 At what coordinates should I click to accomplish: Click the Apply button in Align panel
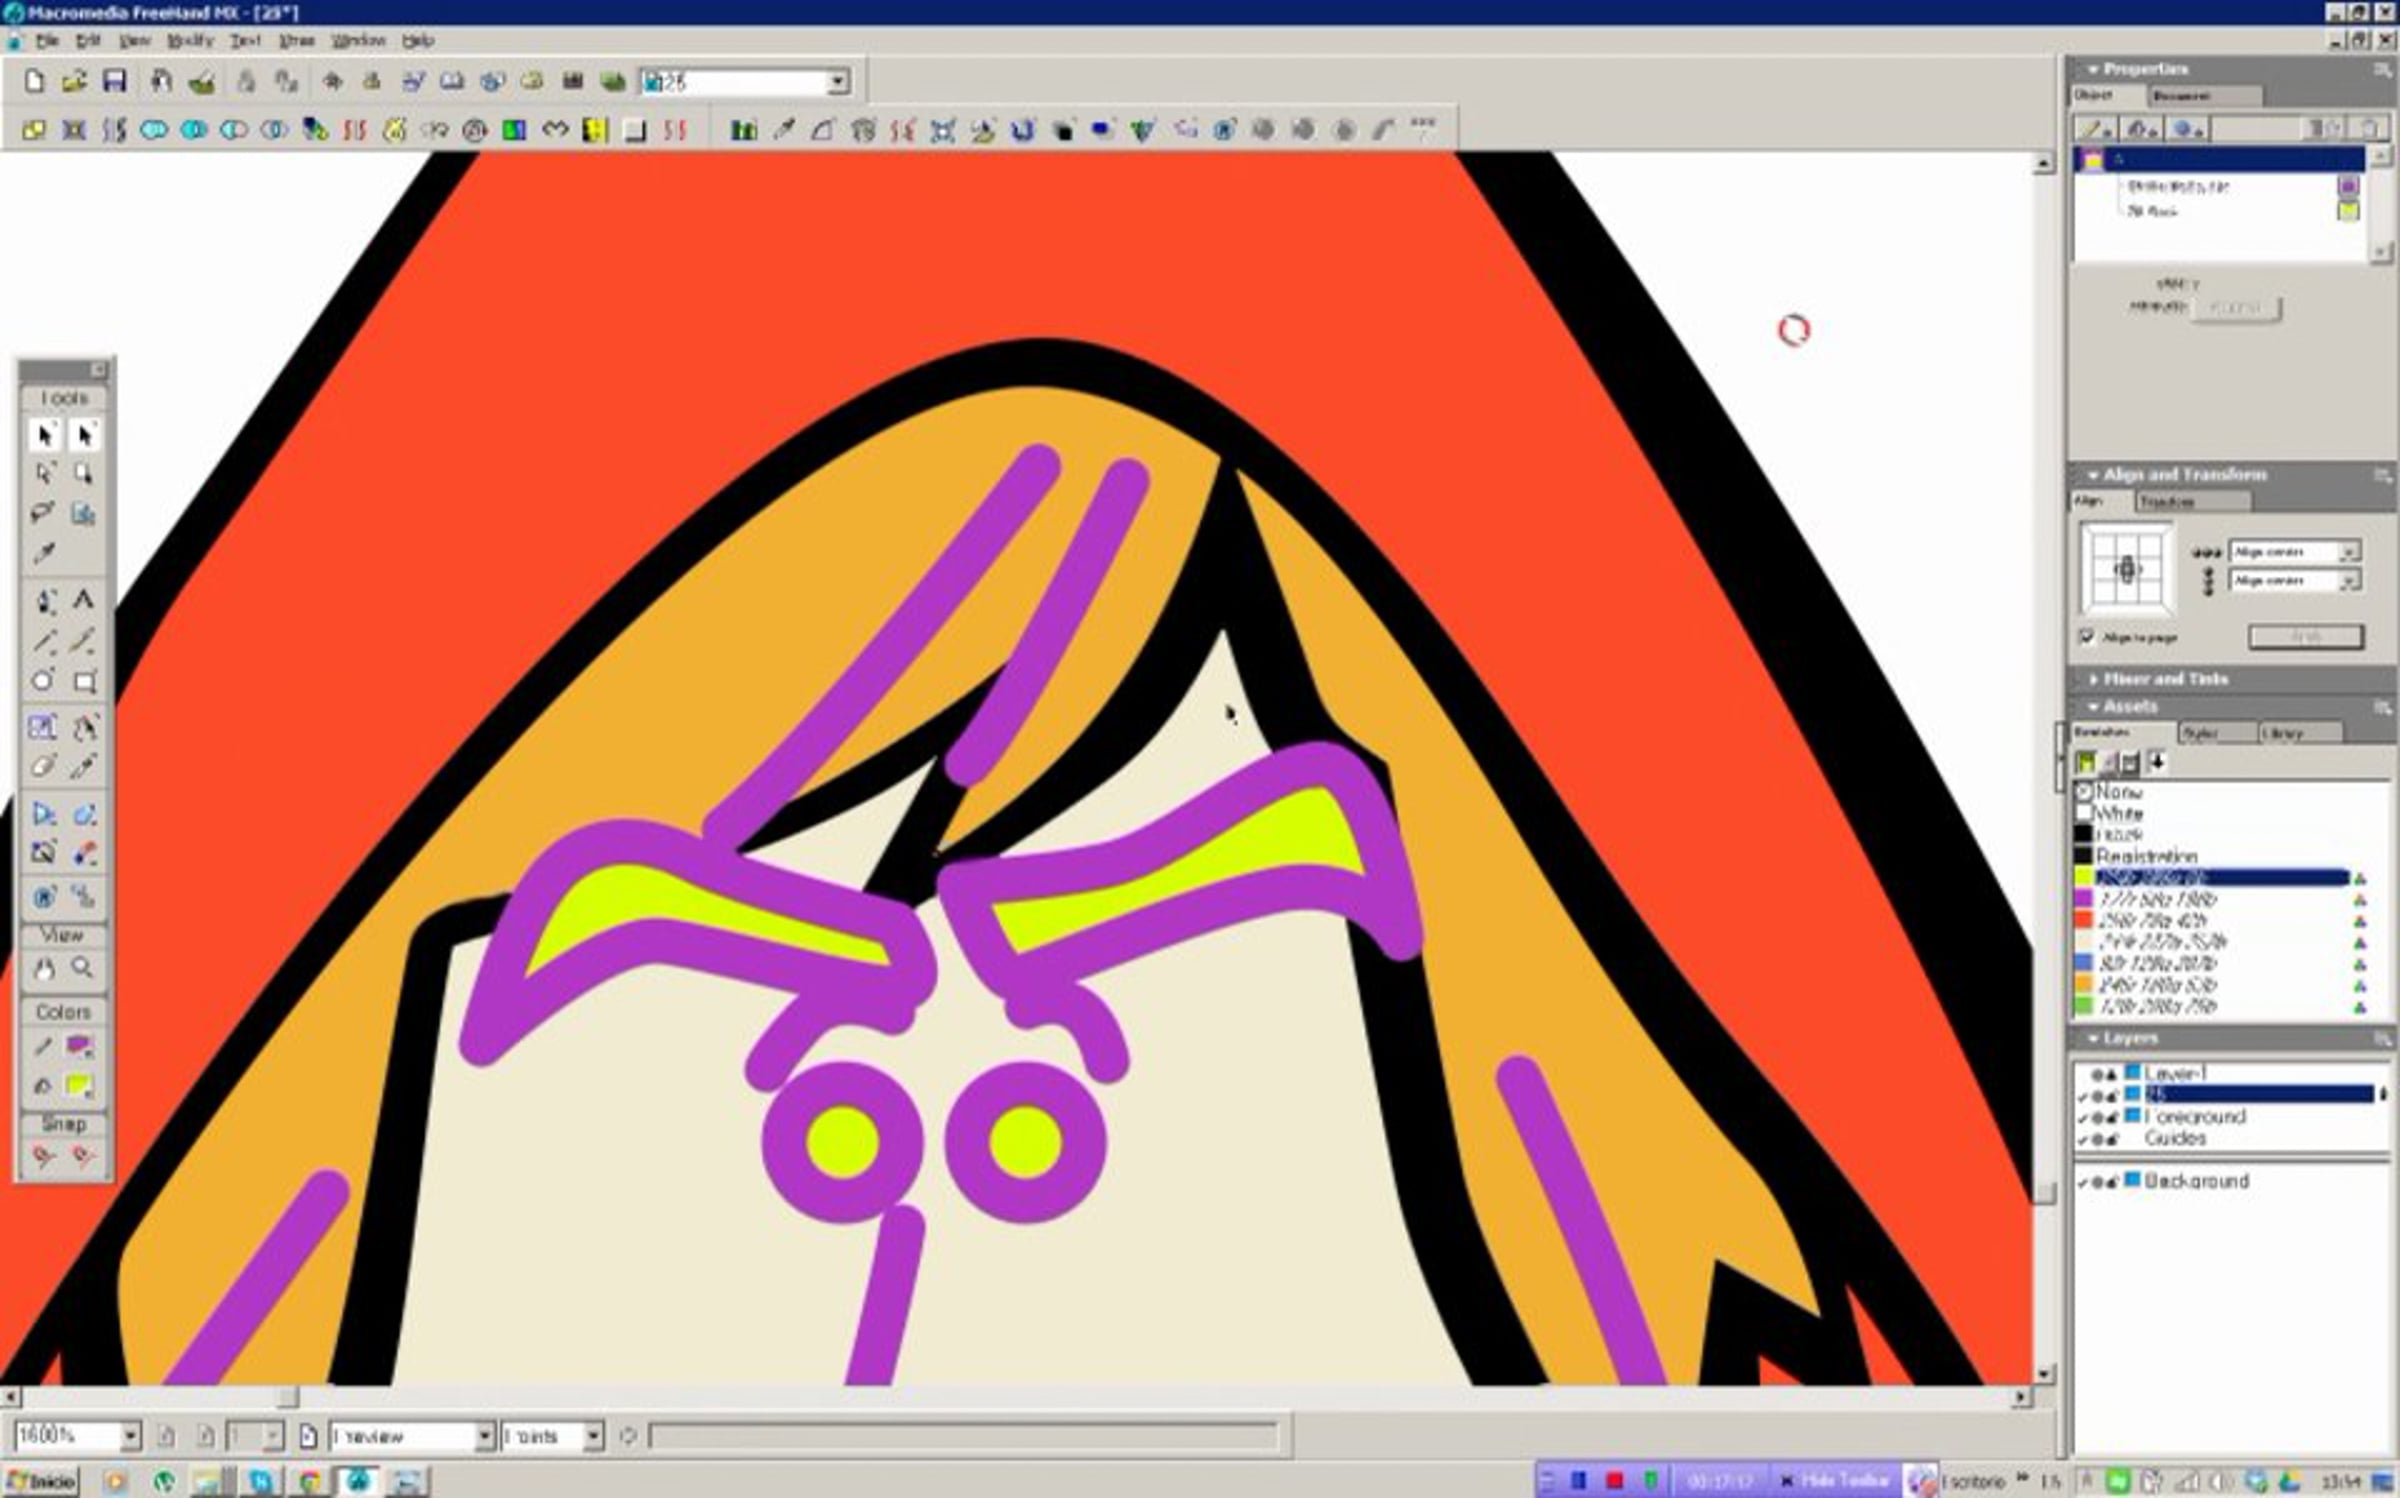coord(2306,637)
